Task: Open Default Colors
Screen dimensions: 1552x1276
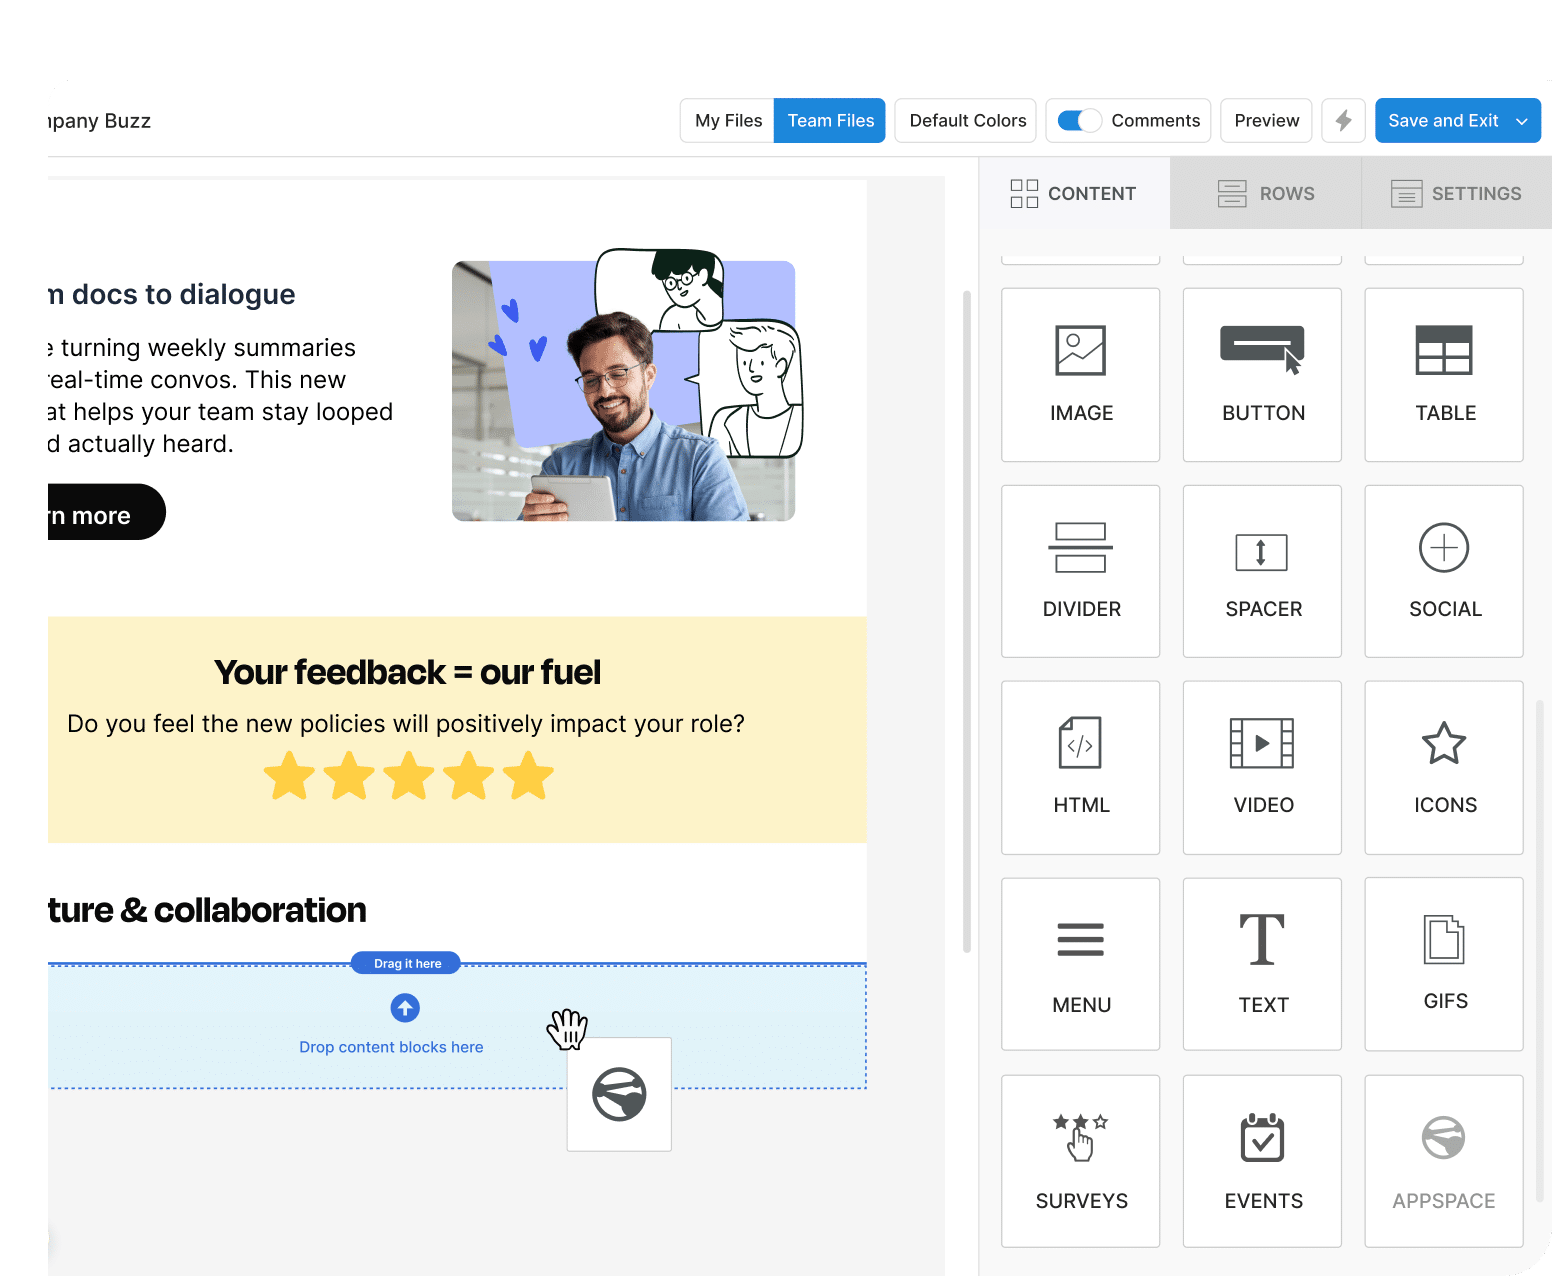Action: (964, 120)
